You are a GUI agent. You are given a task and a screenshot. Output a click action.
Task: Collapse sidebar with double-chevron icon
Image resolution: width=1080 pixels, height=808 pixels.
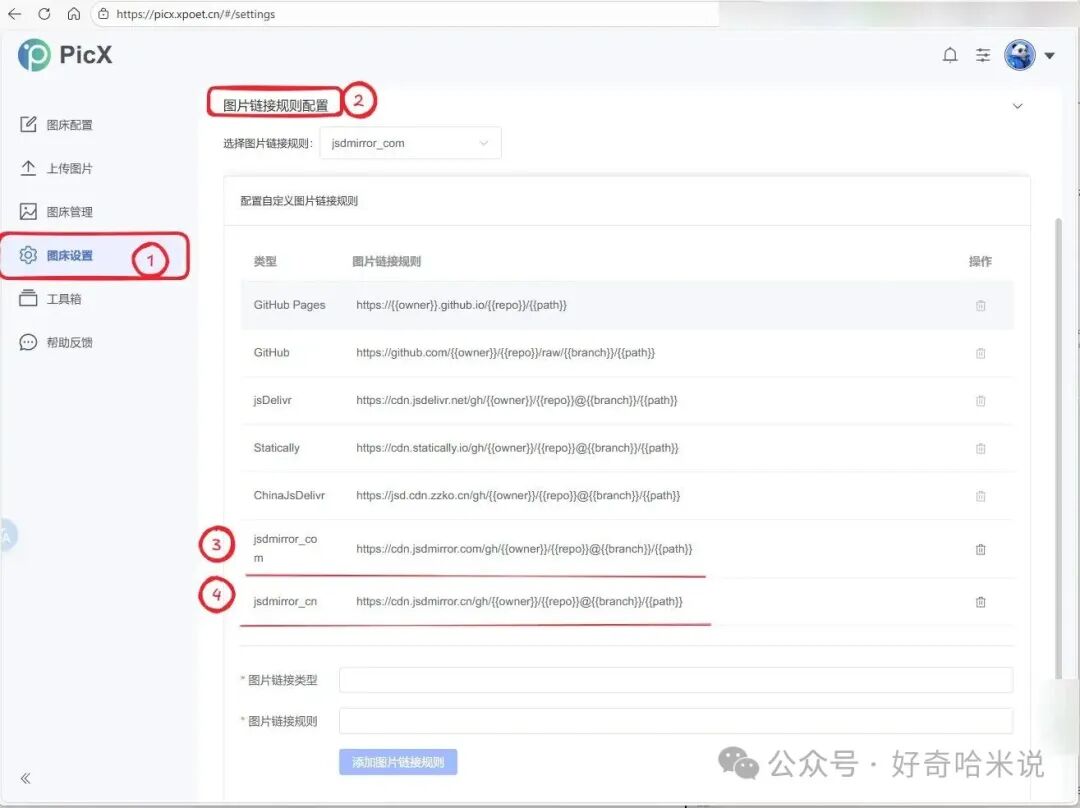25,778
